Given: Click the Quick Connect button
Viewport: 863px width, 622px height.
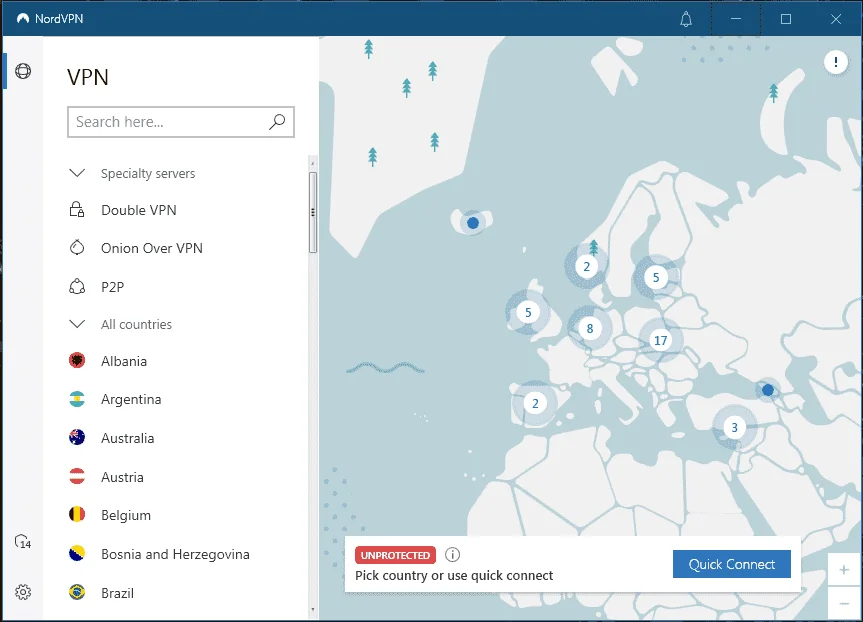Looking at the screenshot, I should (731, 564).
